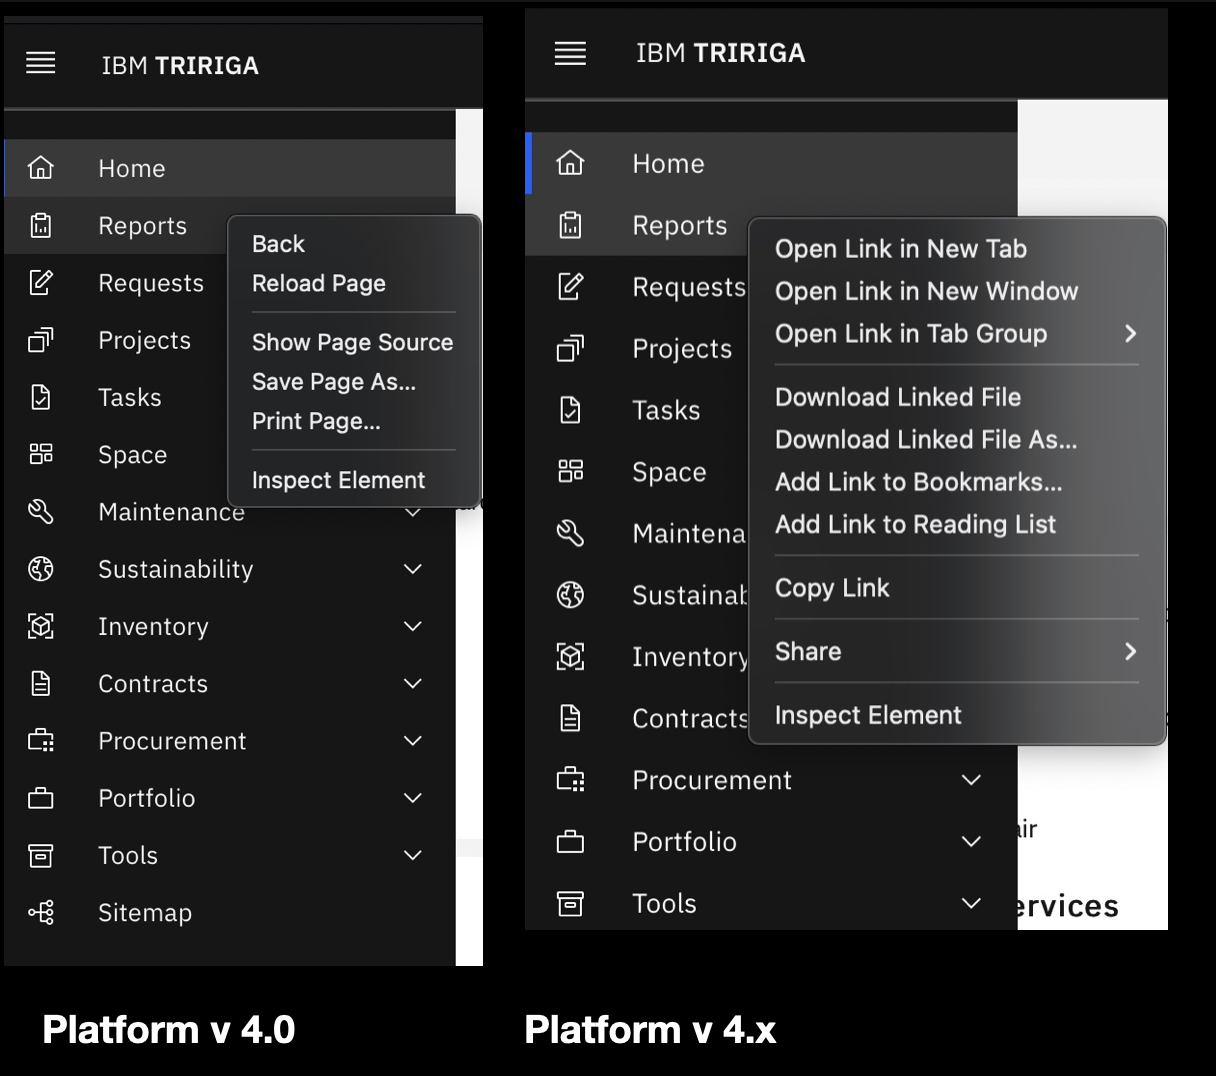Click Requests edit icon in v 4.0 panel
Viewport: 1216px width, 1076px height.
pyautogui.click(x=41, y=282)
